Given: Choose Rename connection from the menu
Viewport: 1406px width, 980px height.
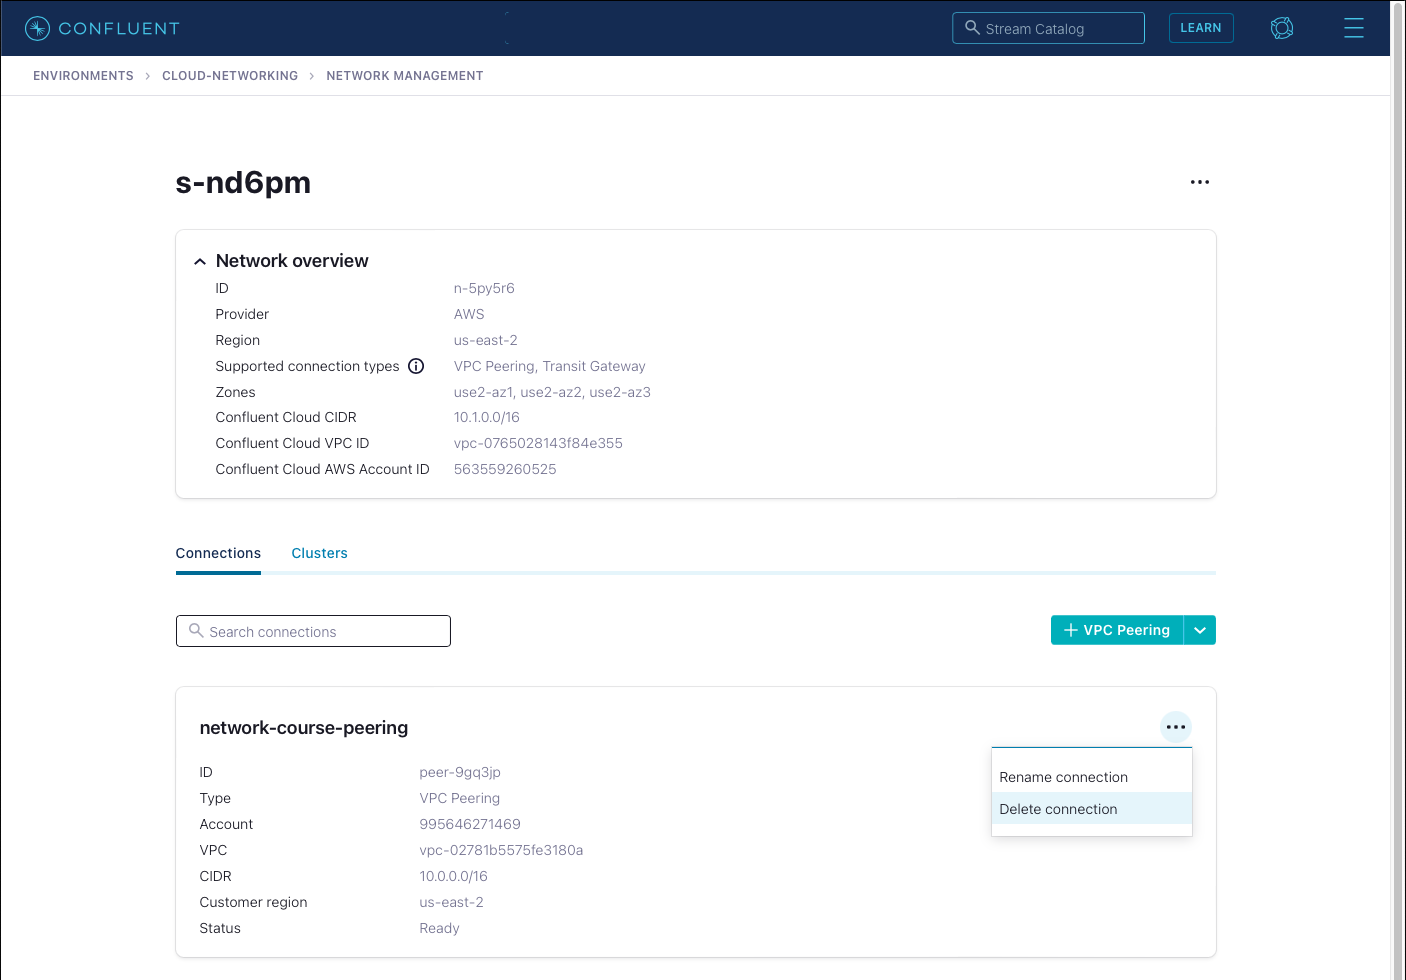Looking at the screenshot, I should click(x=1092, y=777).
